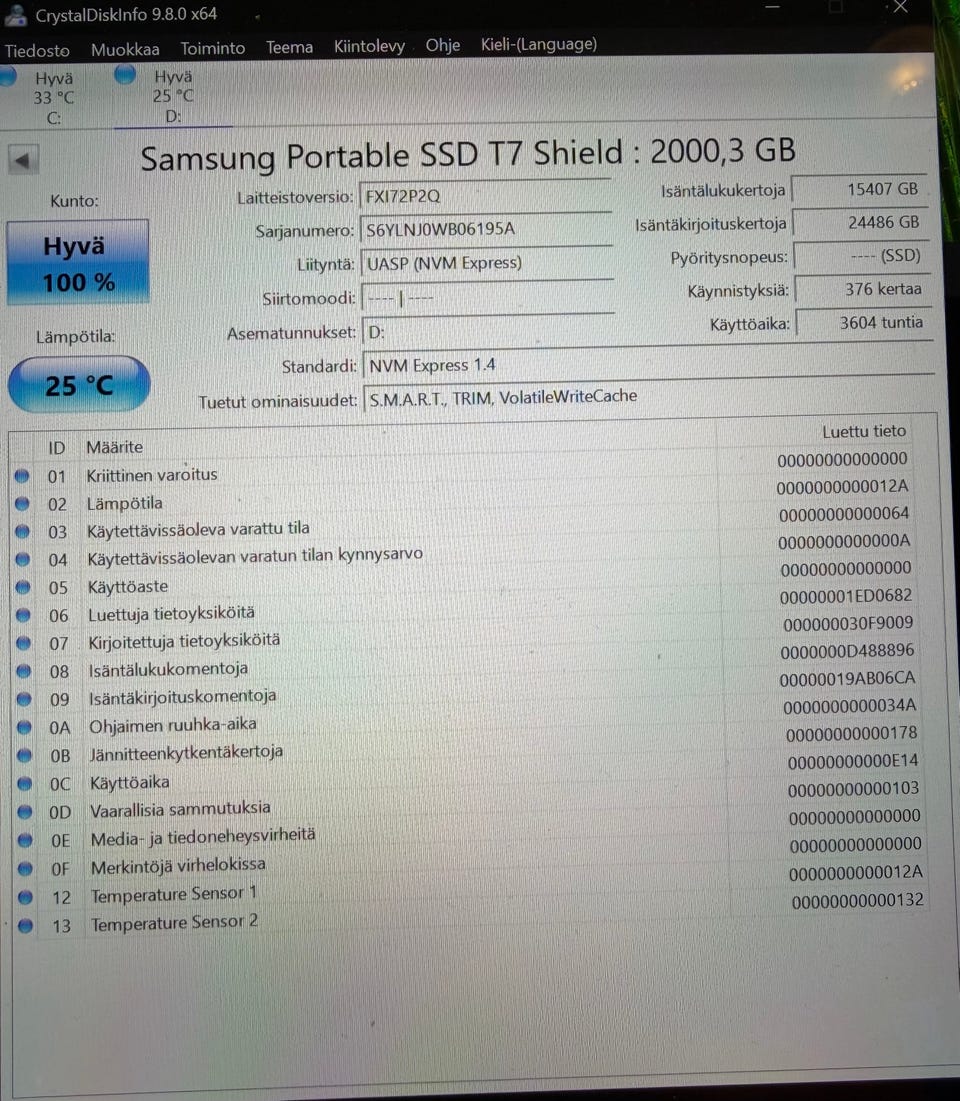
Task: Click the status dot for Media- ja tiedoneheysvirheitä
Action: click(x=25, y=840)
